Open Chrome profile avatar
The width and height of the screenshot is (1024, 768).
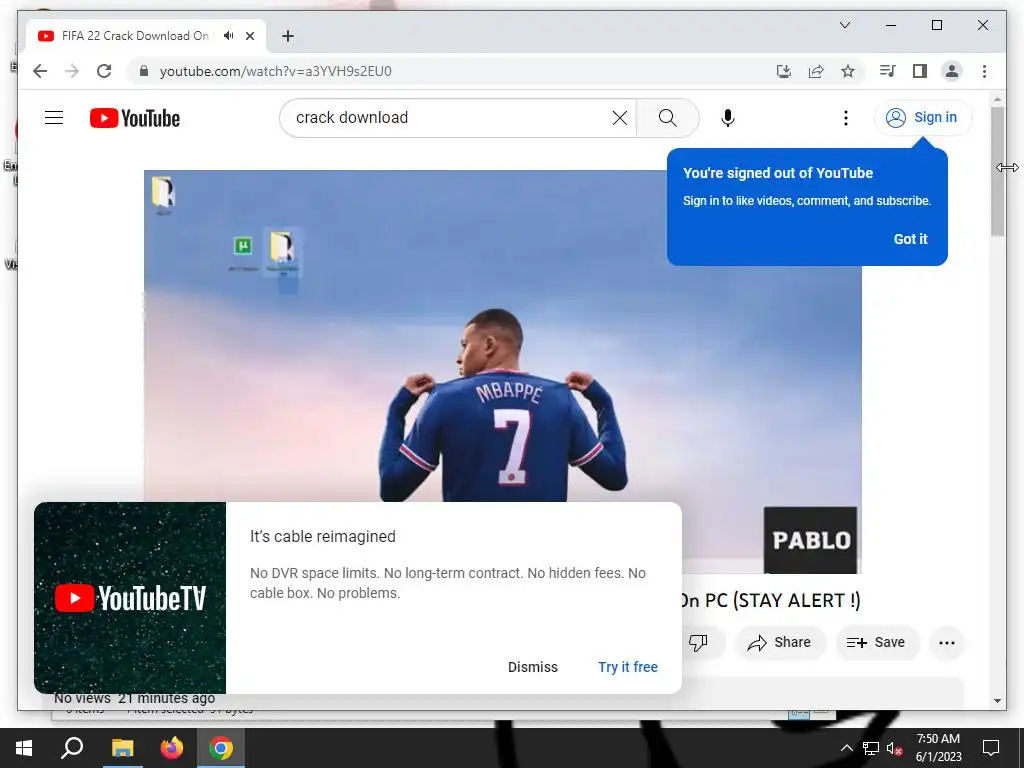[x=952, y=71]
